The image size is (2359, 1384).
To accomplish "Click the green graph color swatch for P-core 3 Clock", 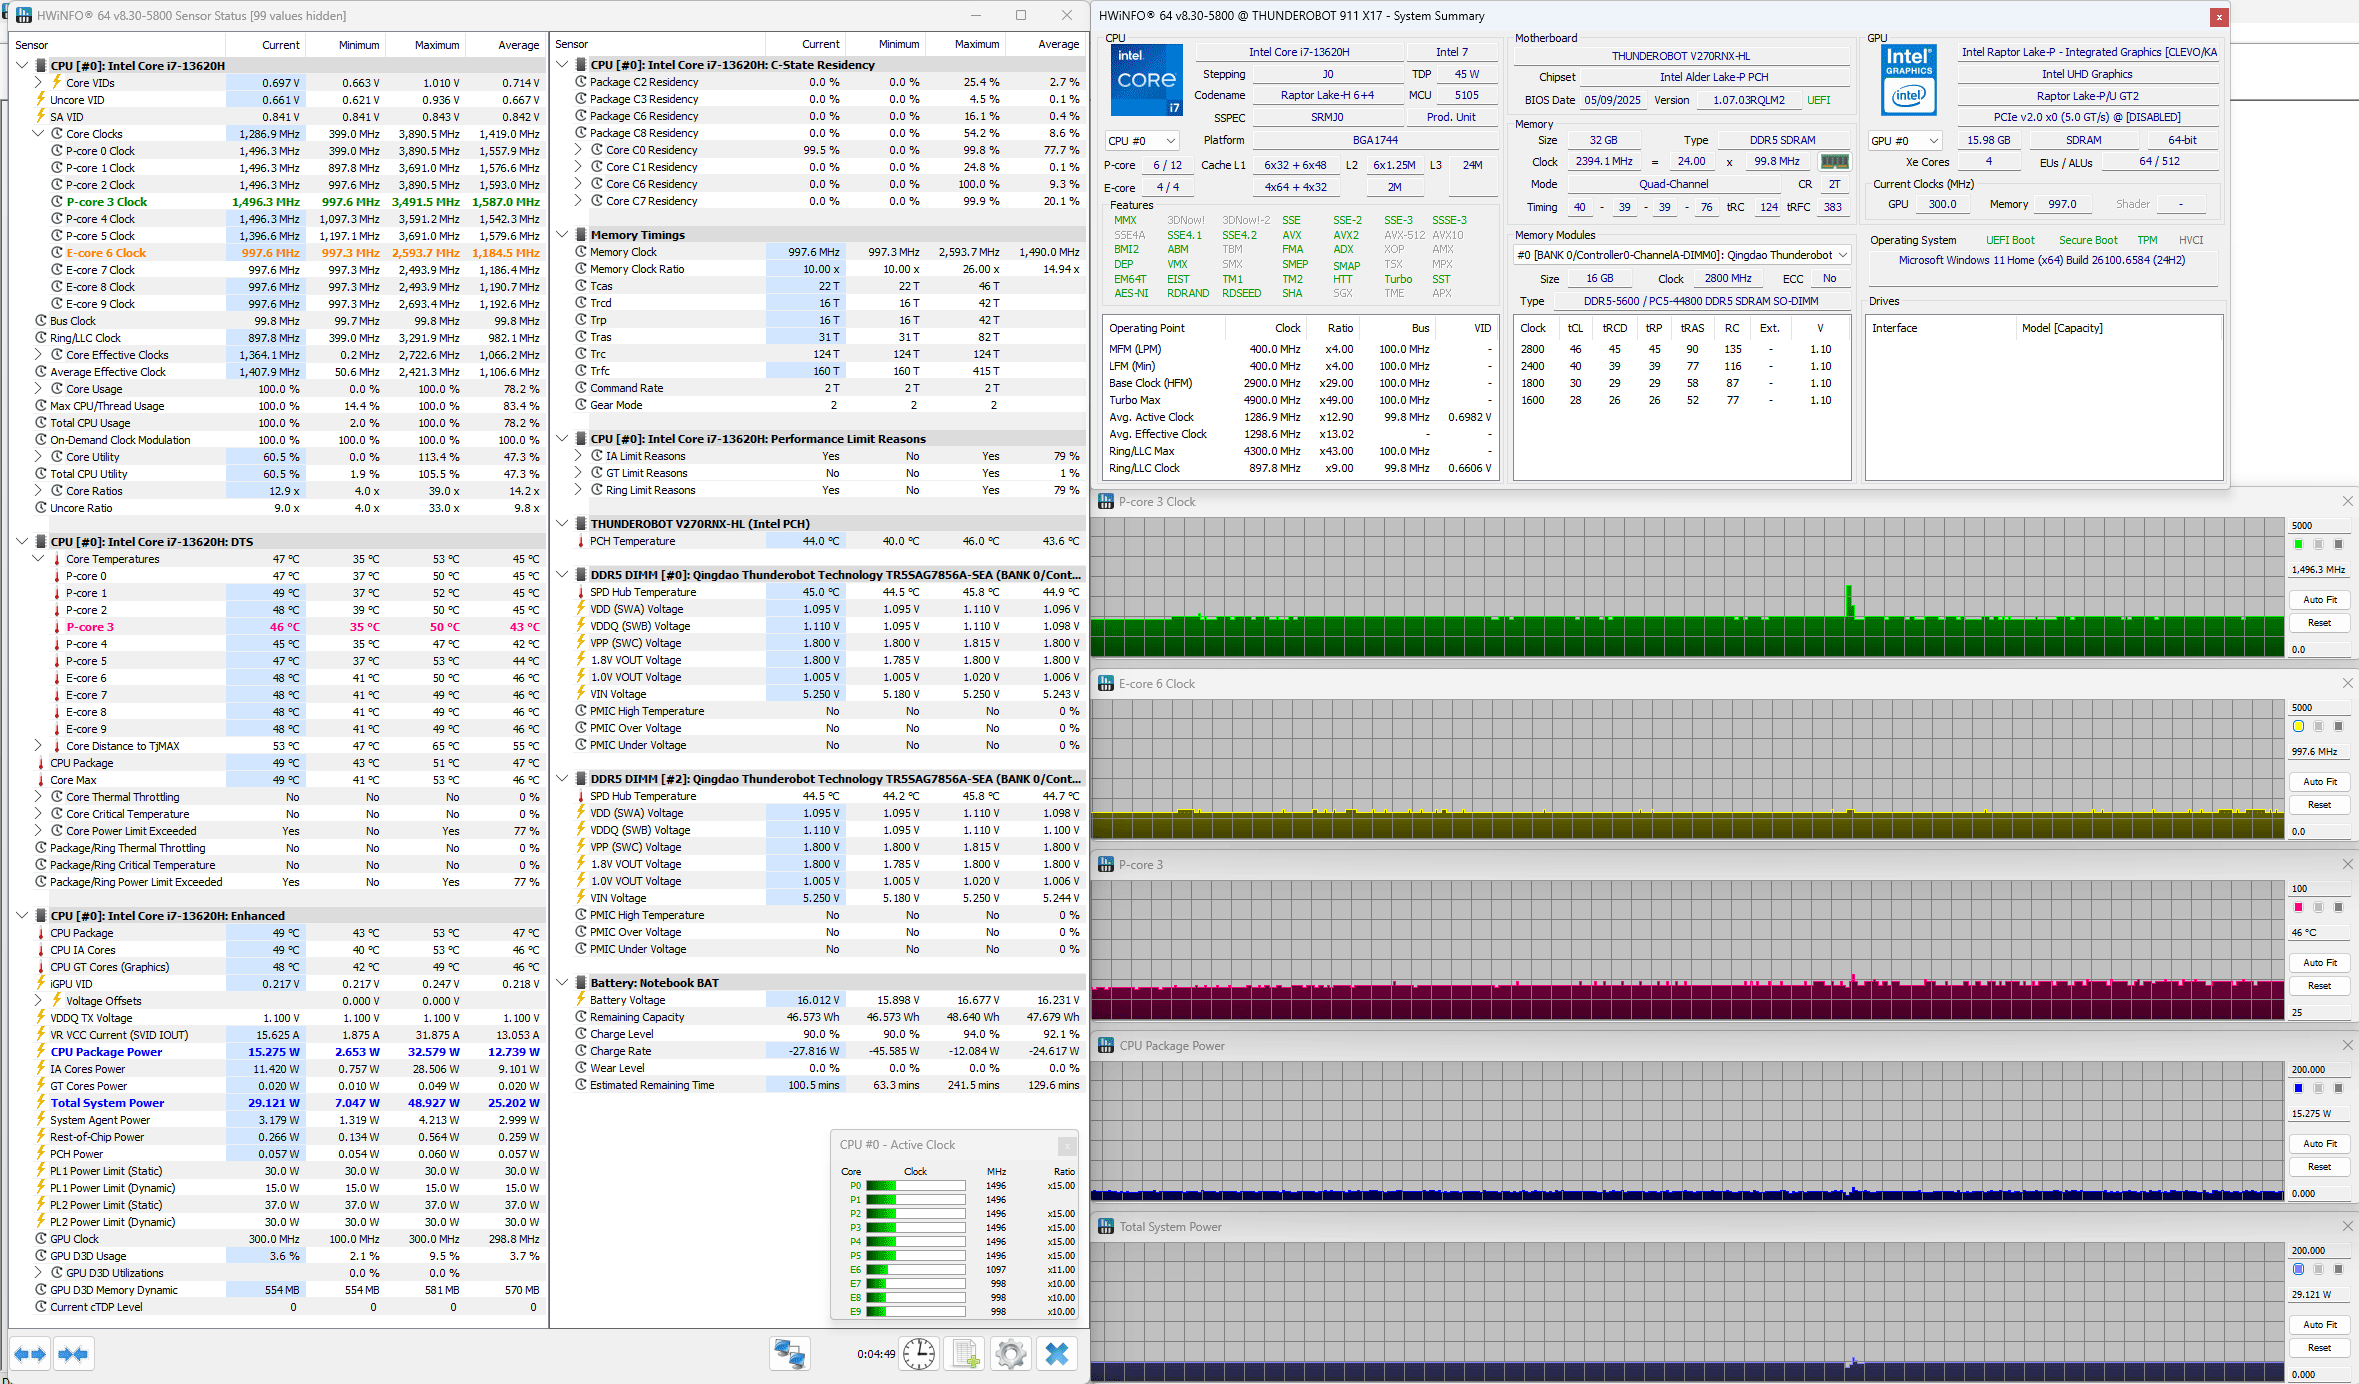I will [2298, 544].
